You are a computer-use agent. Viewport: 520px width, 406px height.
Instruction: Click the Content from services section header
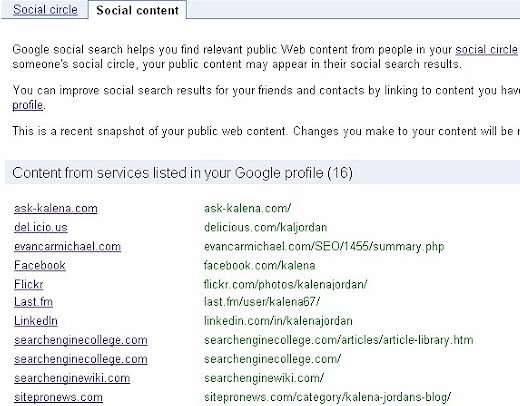click(262, 173)
